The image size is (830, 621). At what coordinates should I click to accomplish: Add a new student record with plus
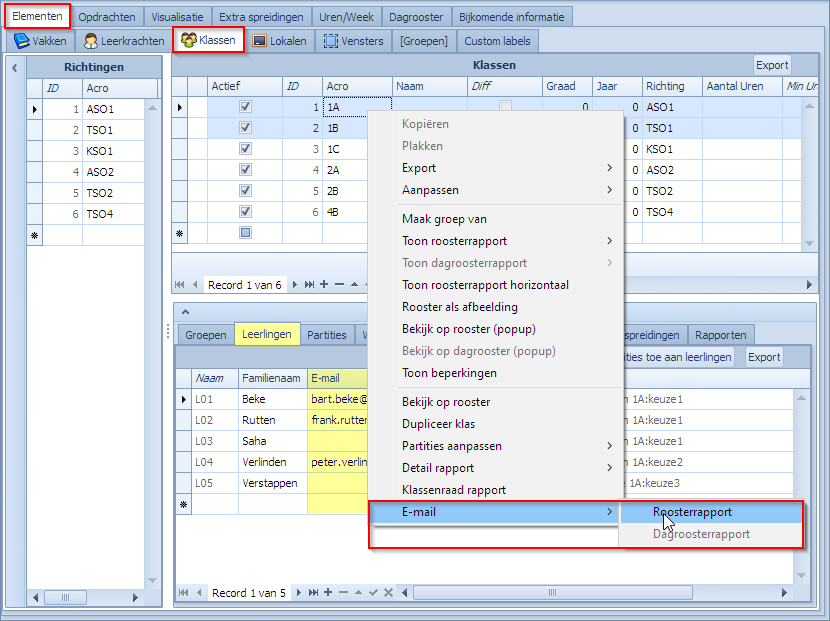point(328,592)
